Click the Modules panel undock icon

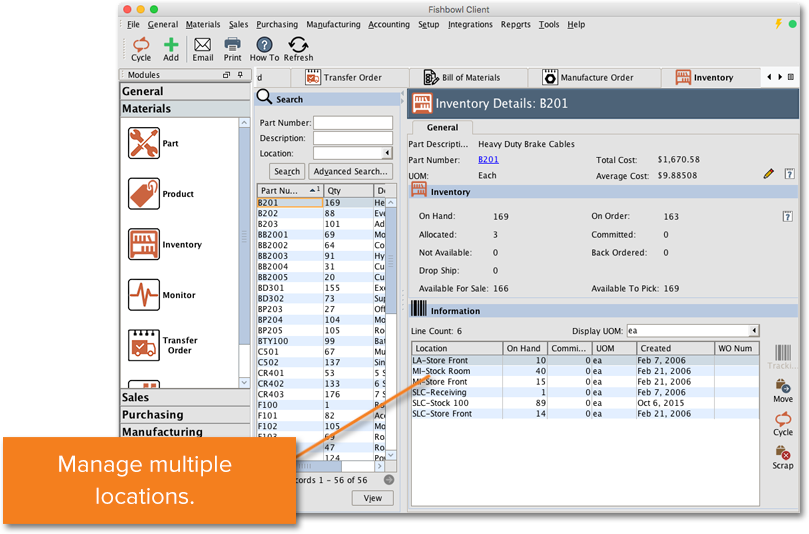(x=226, y=75)
